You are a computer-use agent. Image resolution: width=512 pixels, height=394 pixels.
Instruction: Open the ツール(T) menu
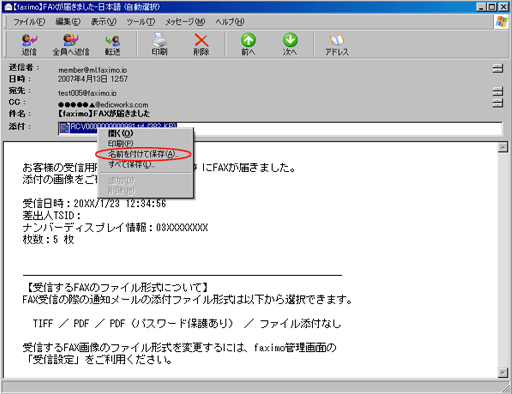tap(141, 22)
